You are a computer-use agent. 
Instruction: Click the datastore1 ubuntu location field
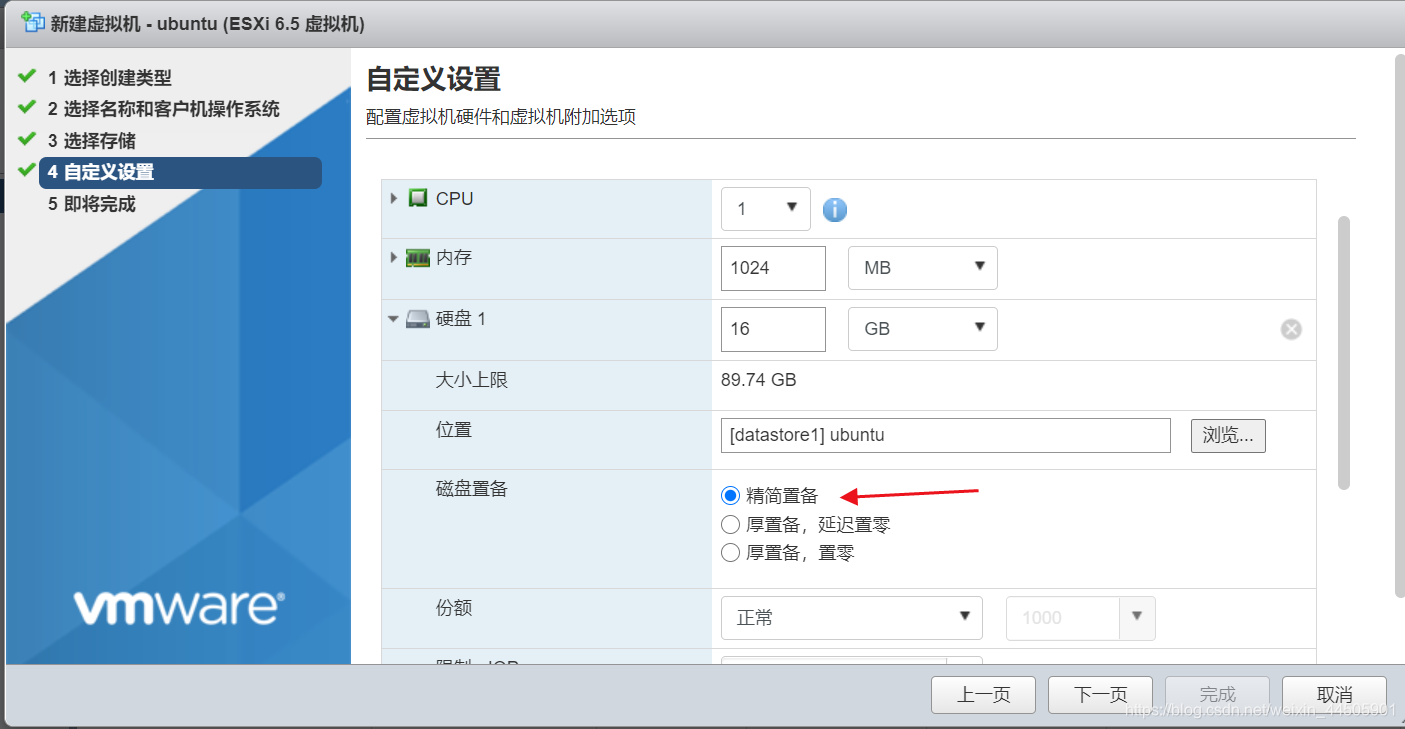tap(944, 435)
